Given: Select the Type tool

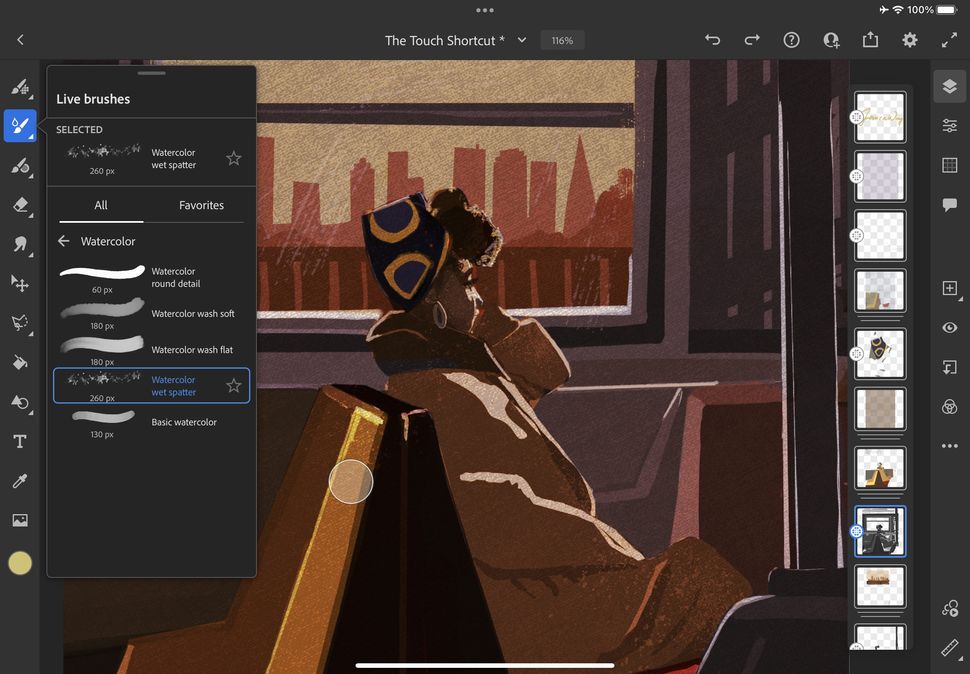Looking at the screenshot, I should point(20,441).
